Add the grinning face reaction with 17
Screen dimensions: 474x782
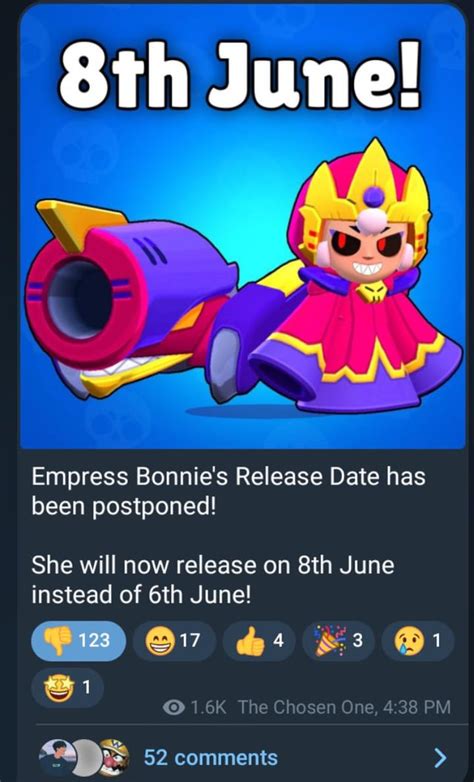pyautogui.click(x=174, y=640)
